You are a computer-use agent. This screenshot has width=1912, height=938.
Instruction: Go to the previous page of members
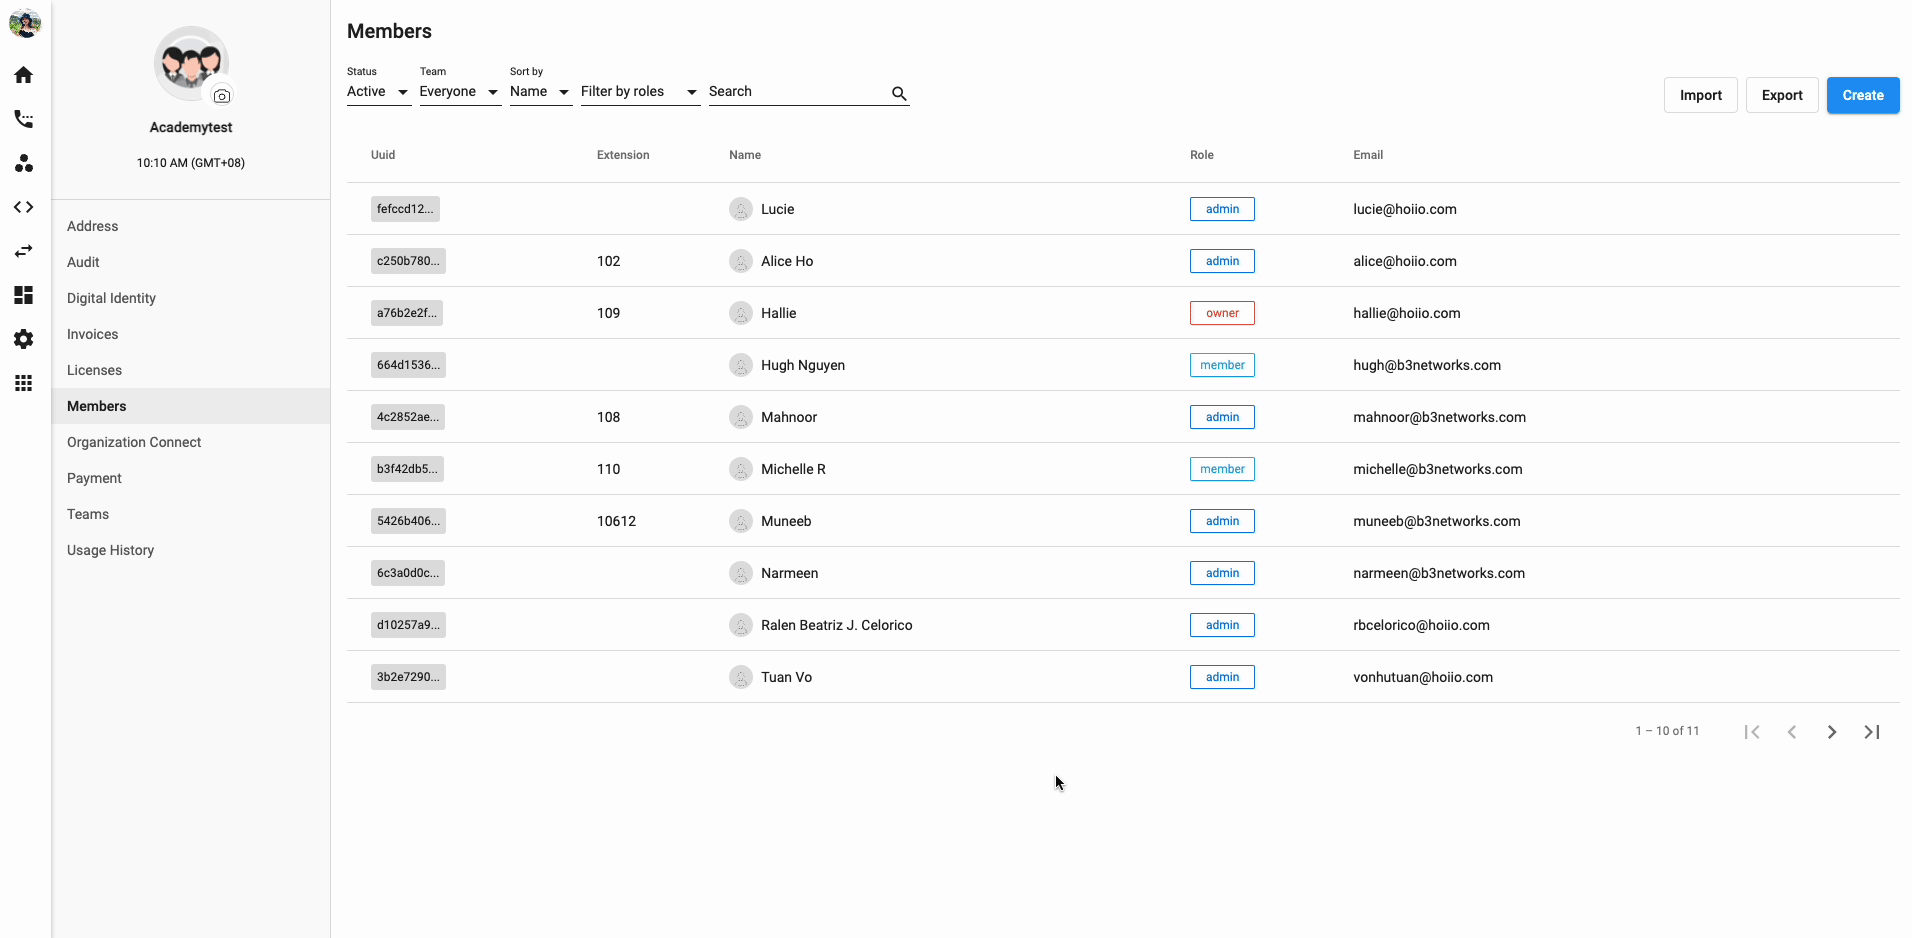click(1792, 732)
